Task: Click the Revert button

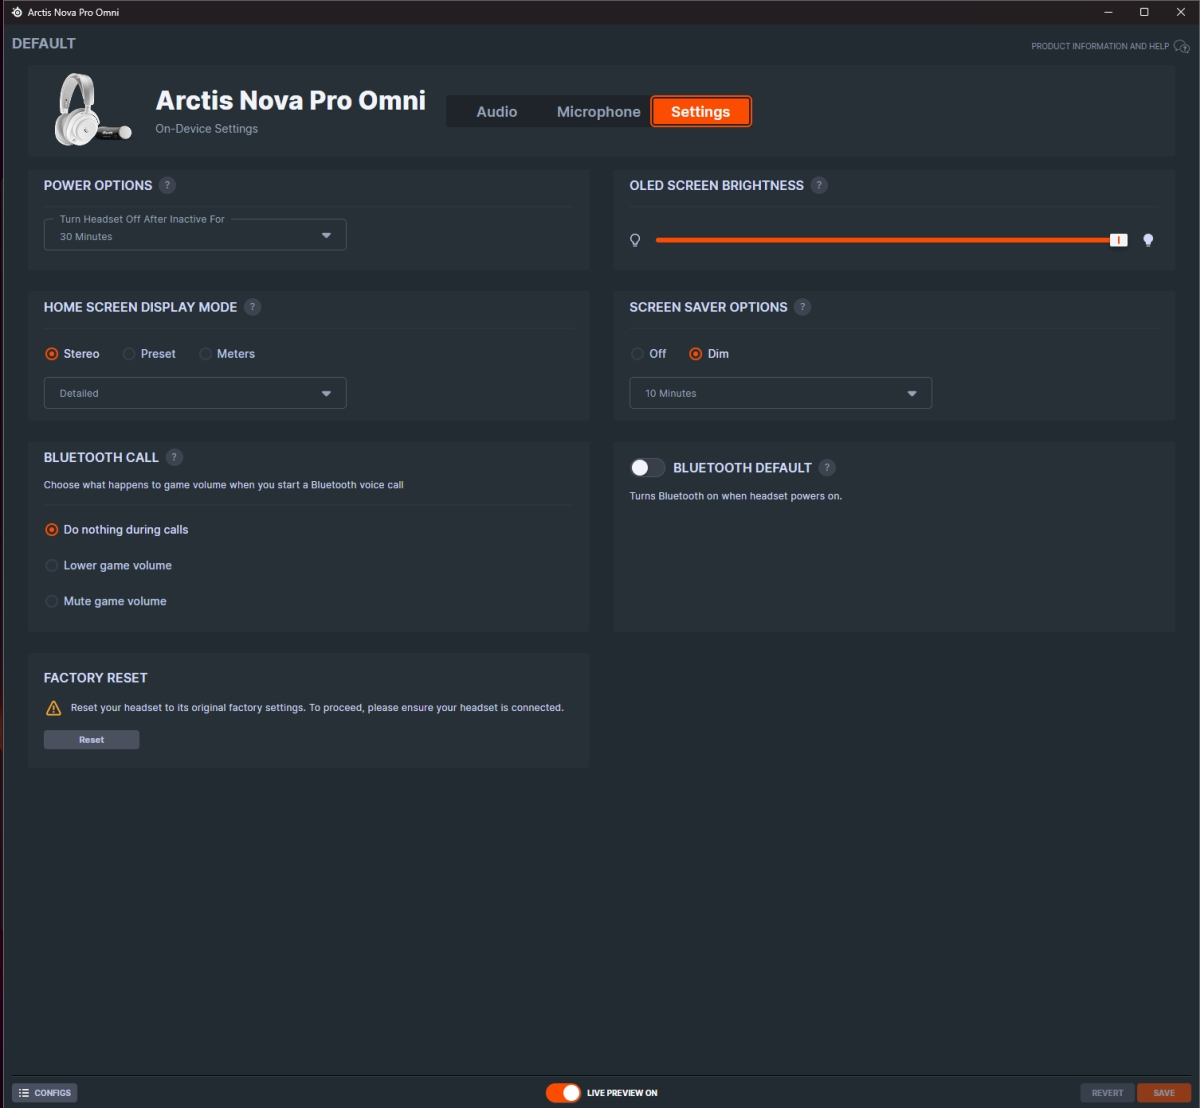Action: (1107, 1093)
